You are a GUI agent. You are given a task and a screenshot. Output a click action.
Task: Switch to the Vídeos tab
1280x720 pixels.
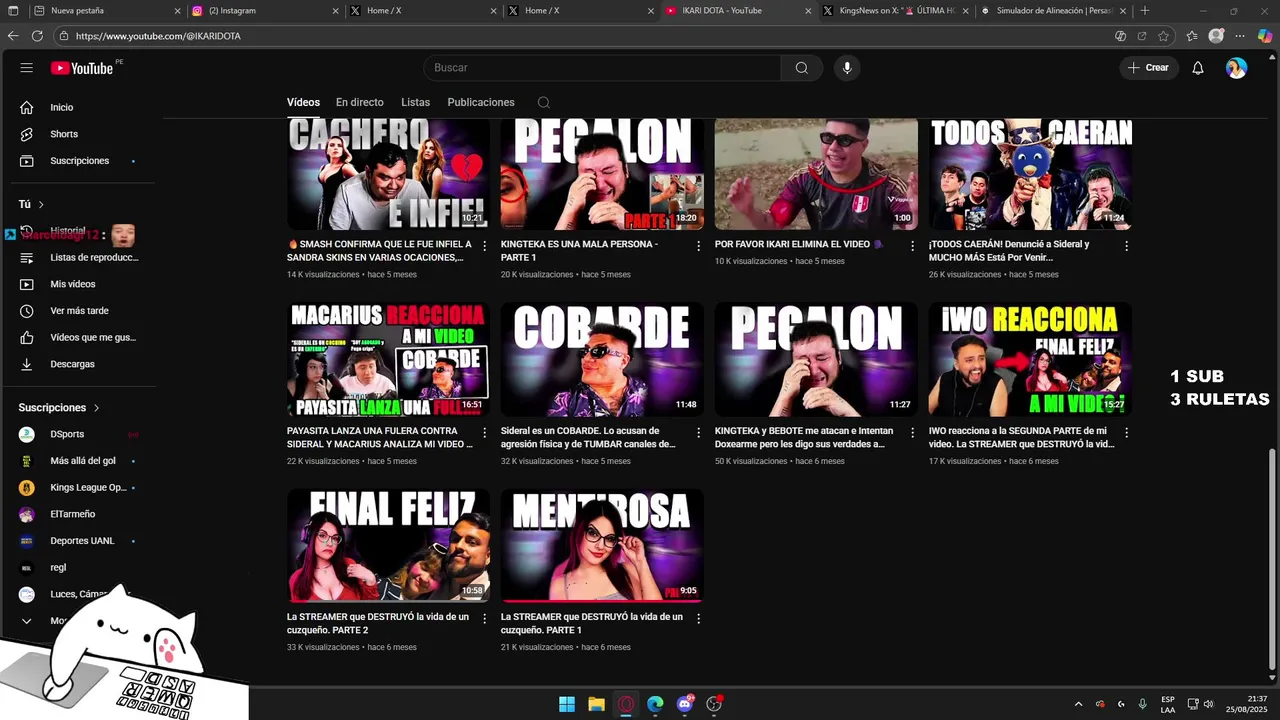tap(303, 102)
